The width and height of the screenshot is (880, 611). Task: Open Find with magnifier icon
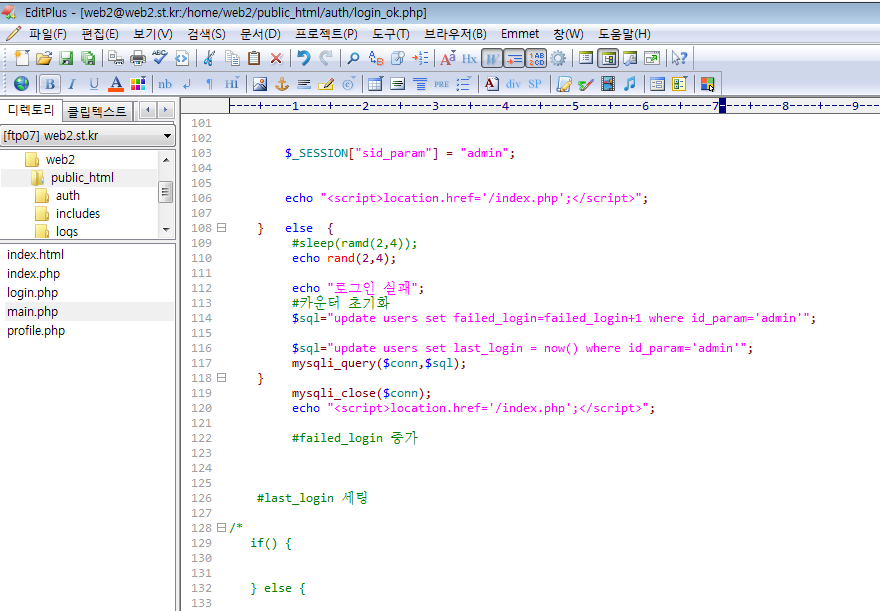coord(354,58)
